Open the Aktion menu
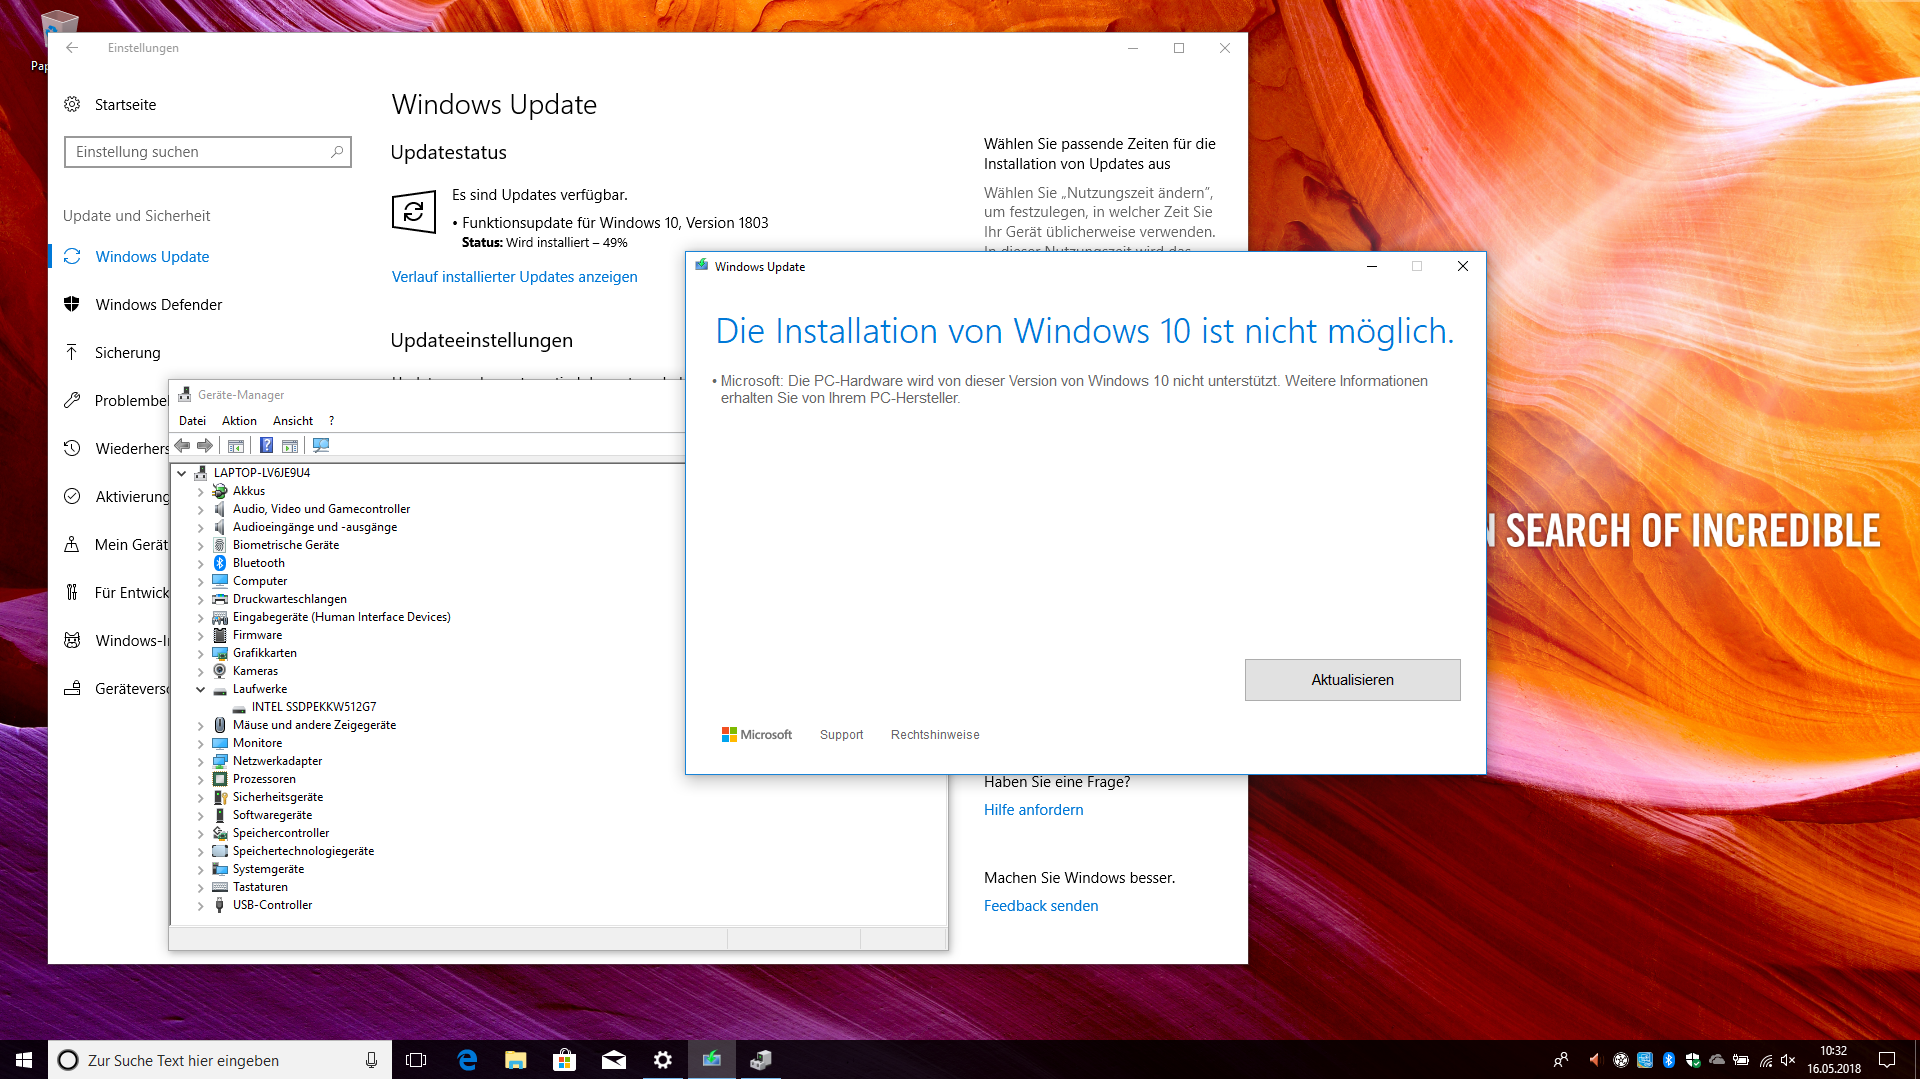The image size is (1920, 1079). pos(239,421)
